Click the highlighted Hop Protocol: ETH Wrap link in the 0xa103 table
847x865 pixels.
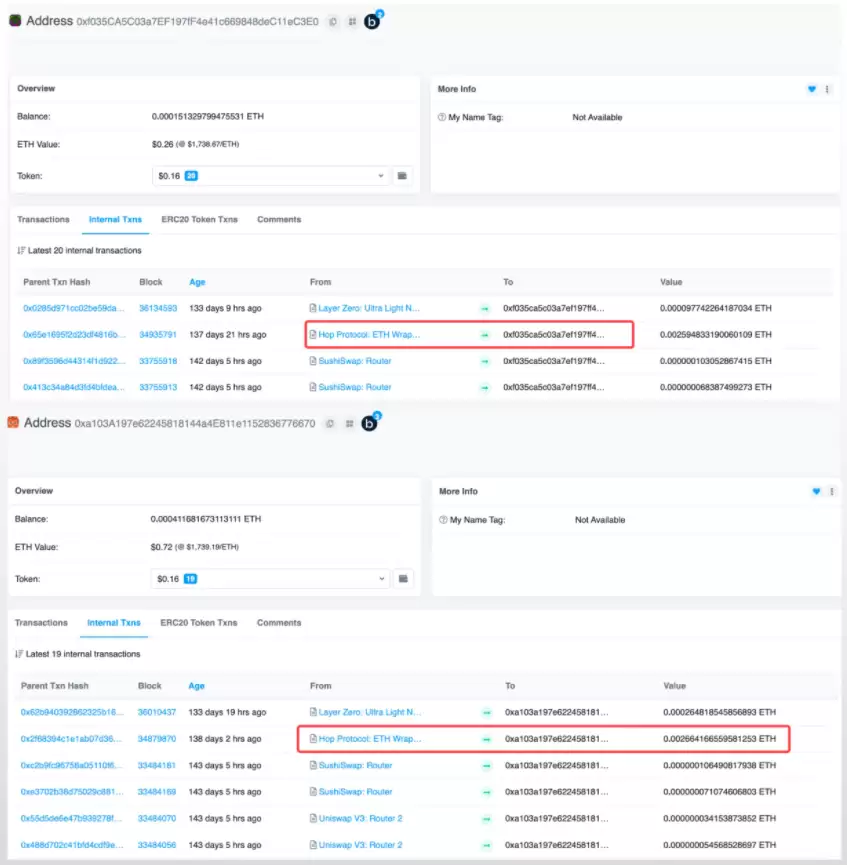(369, 739)
